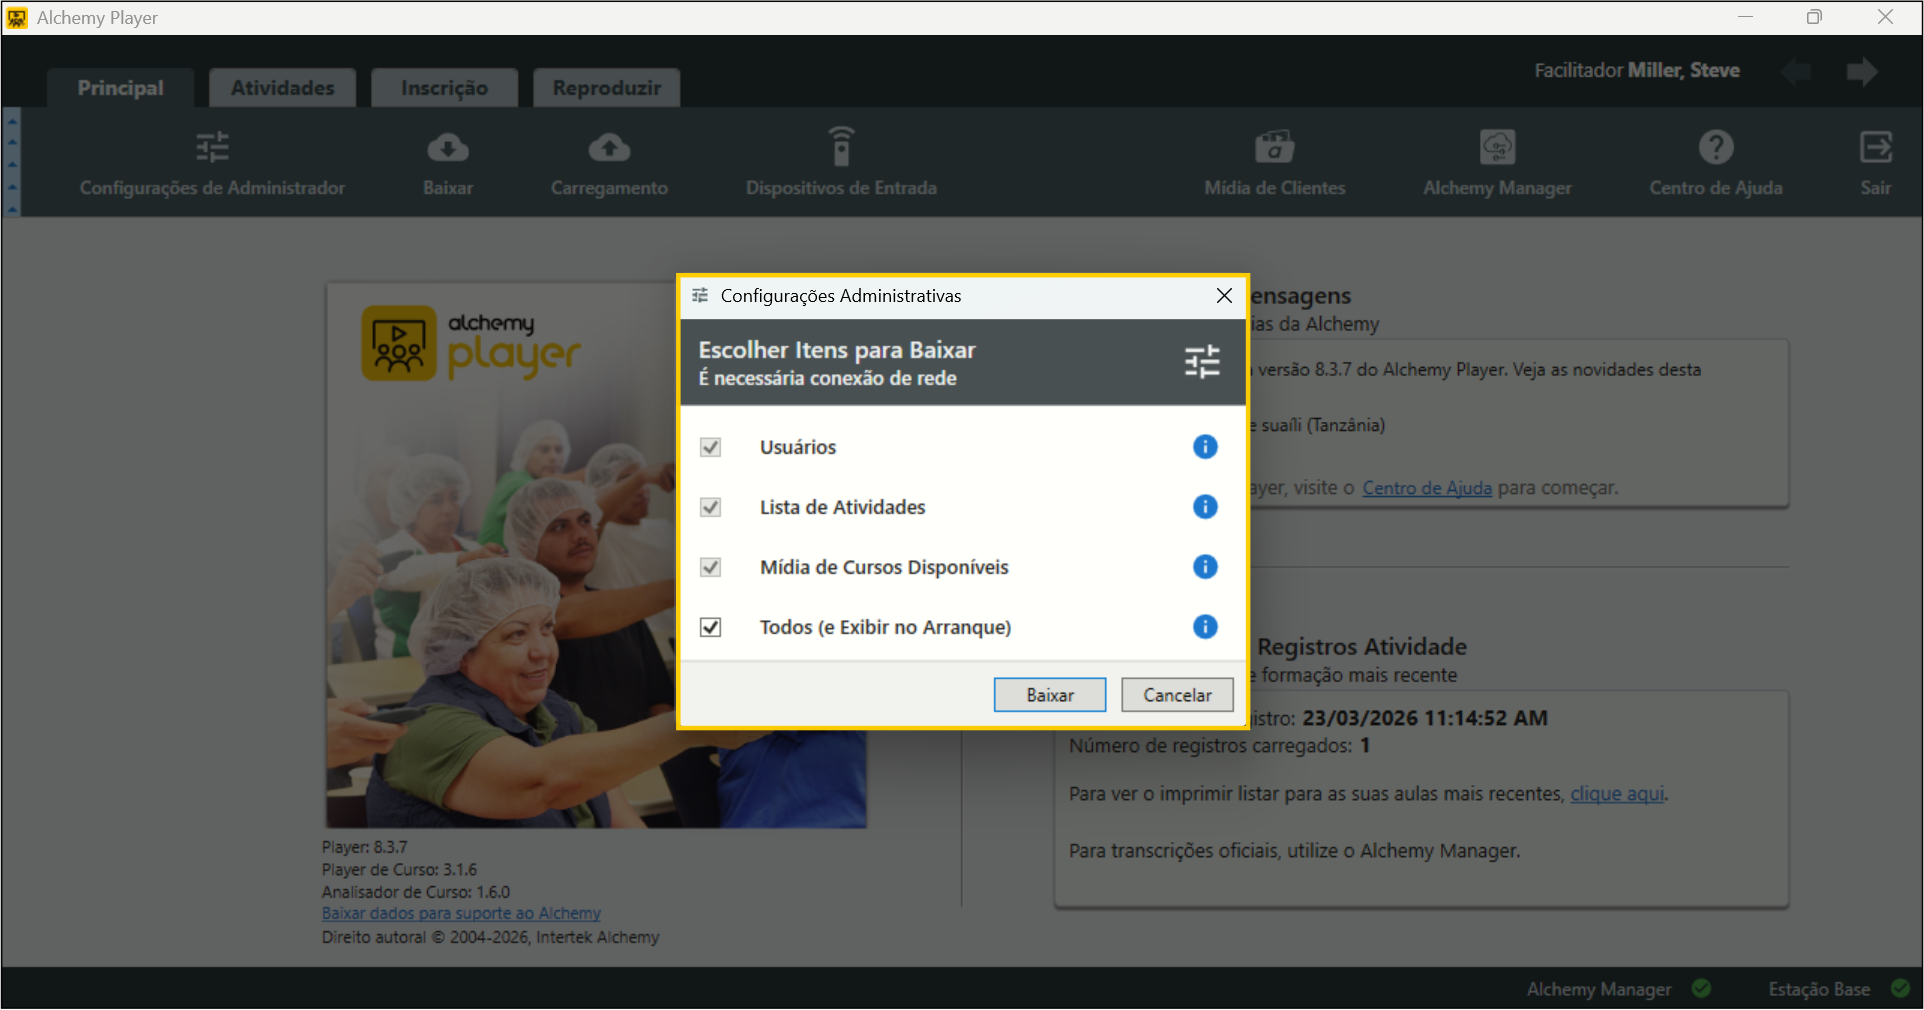Click the 'Escolher Itens para Baixar' heading

click(x=837, y=350)
